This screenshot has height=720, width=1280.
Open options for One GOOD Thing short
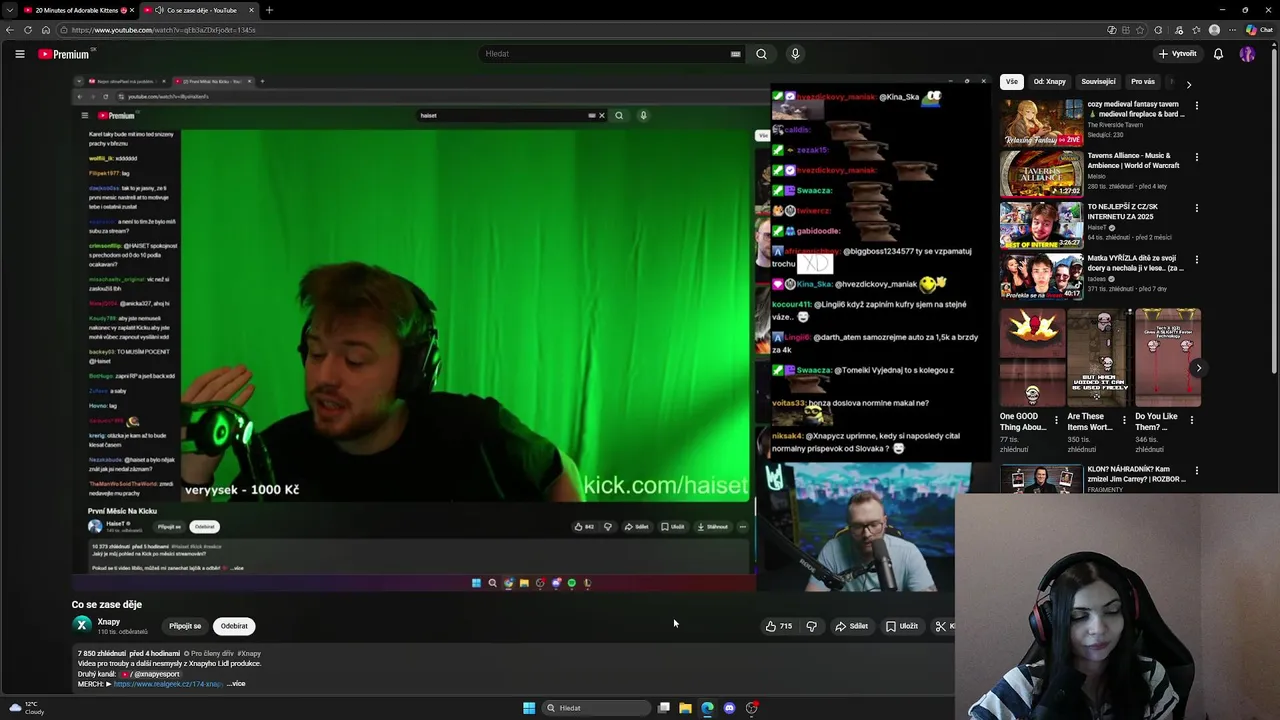coord(1056,420)
